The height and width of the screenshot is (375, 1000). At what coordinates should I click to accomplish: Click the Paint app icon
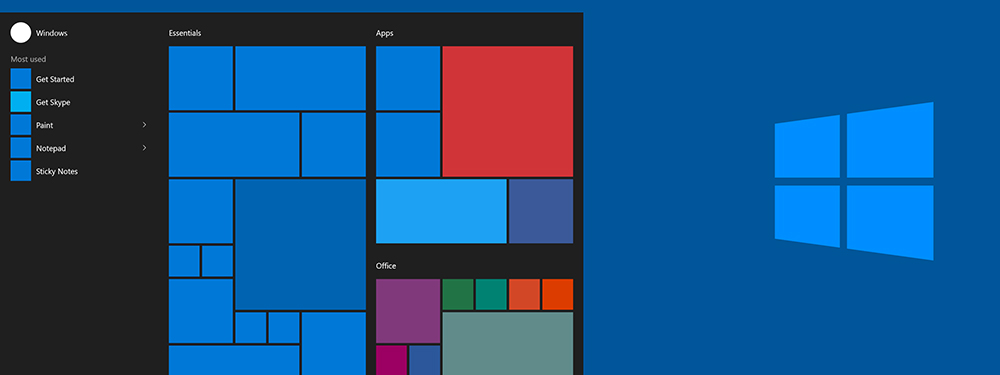tap(20, 125)
